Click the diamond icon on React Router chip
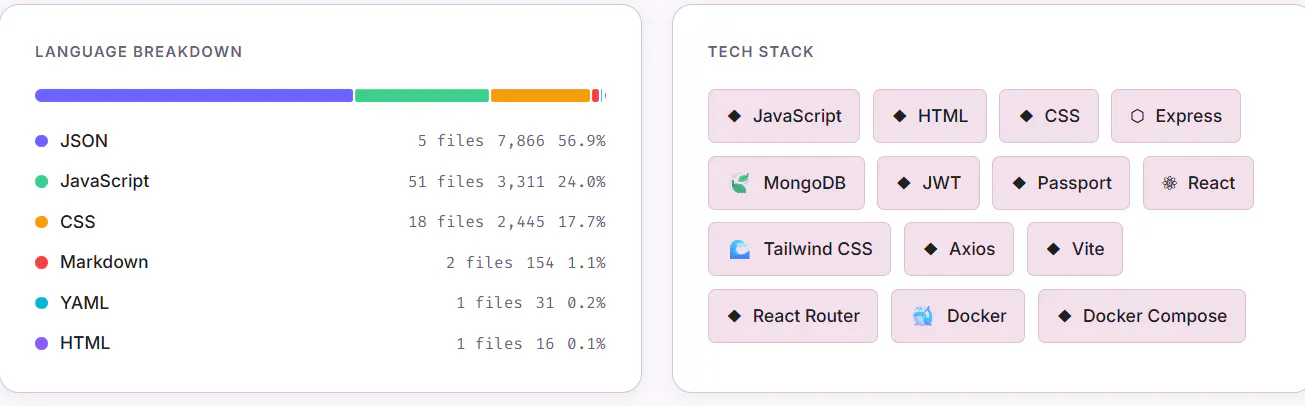 [x=734, y=316]
